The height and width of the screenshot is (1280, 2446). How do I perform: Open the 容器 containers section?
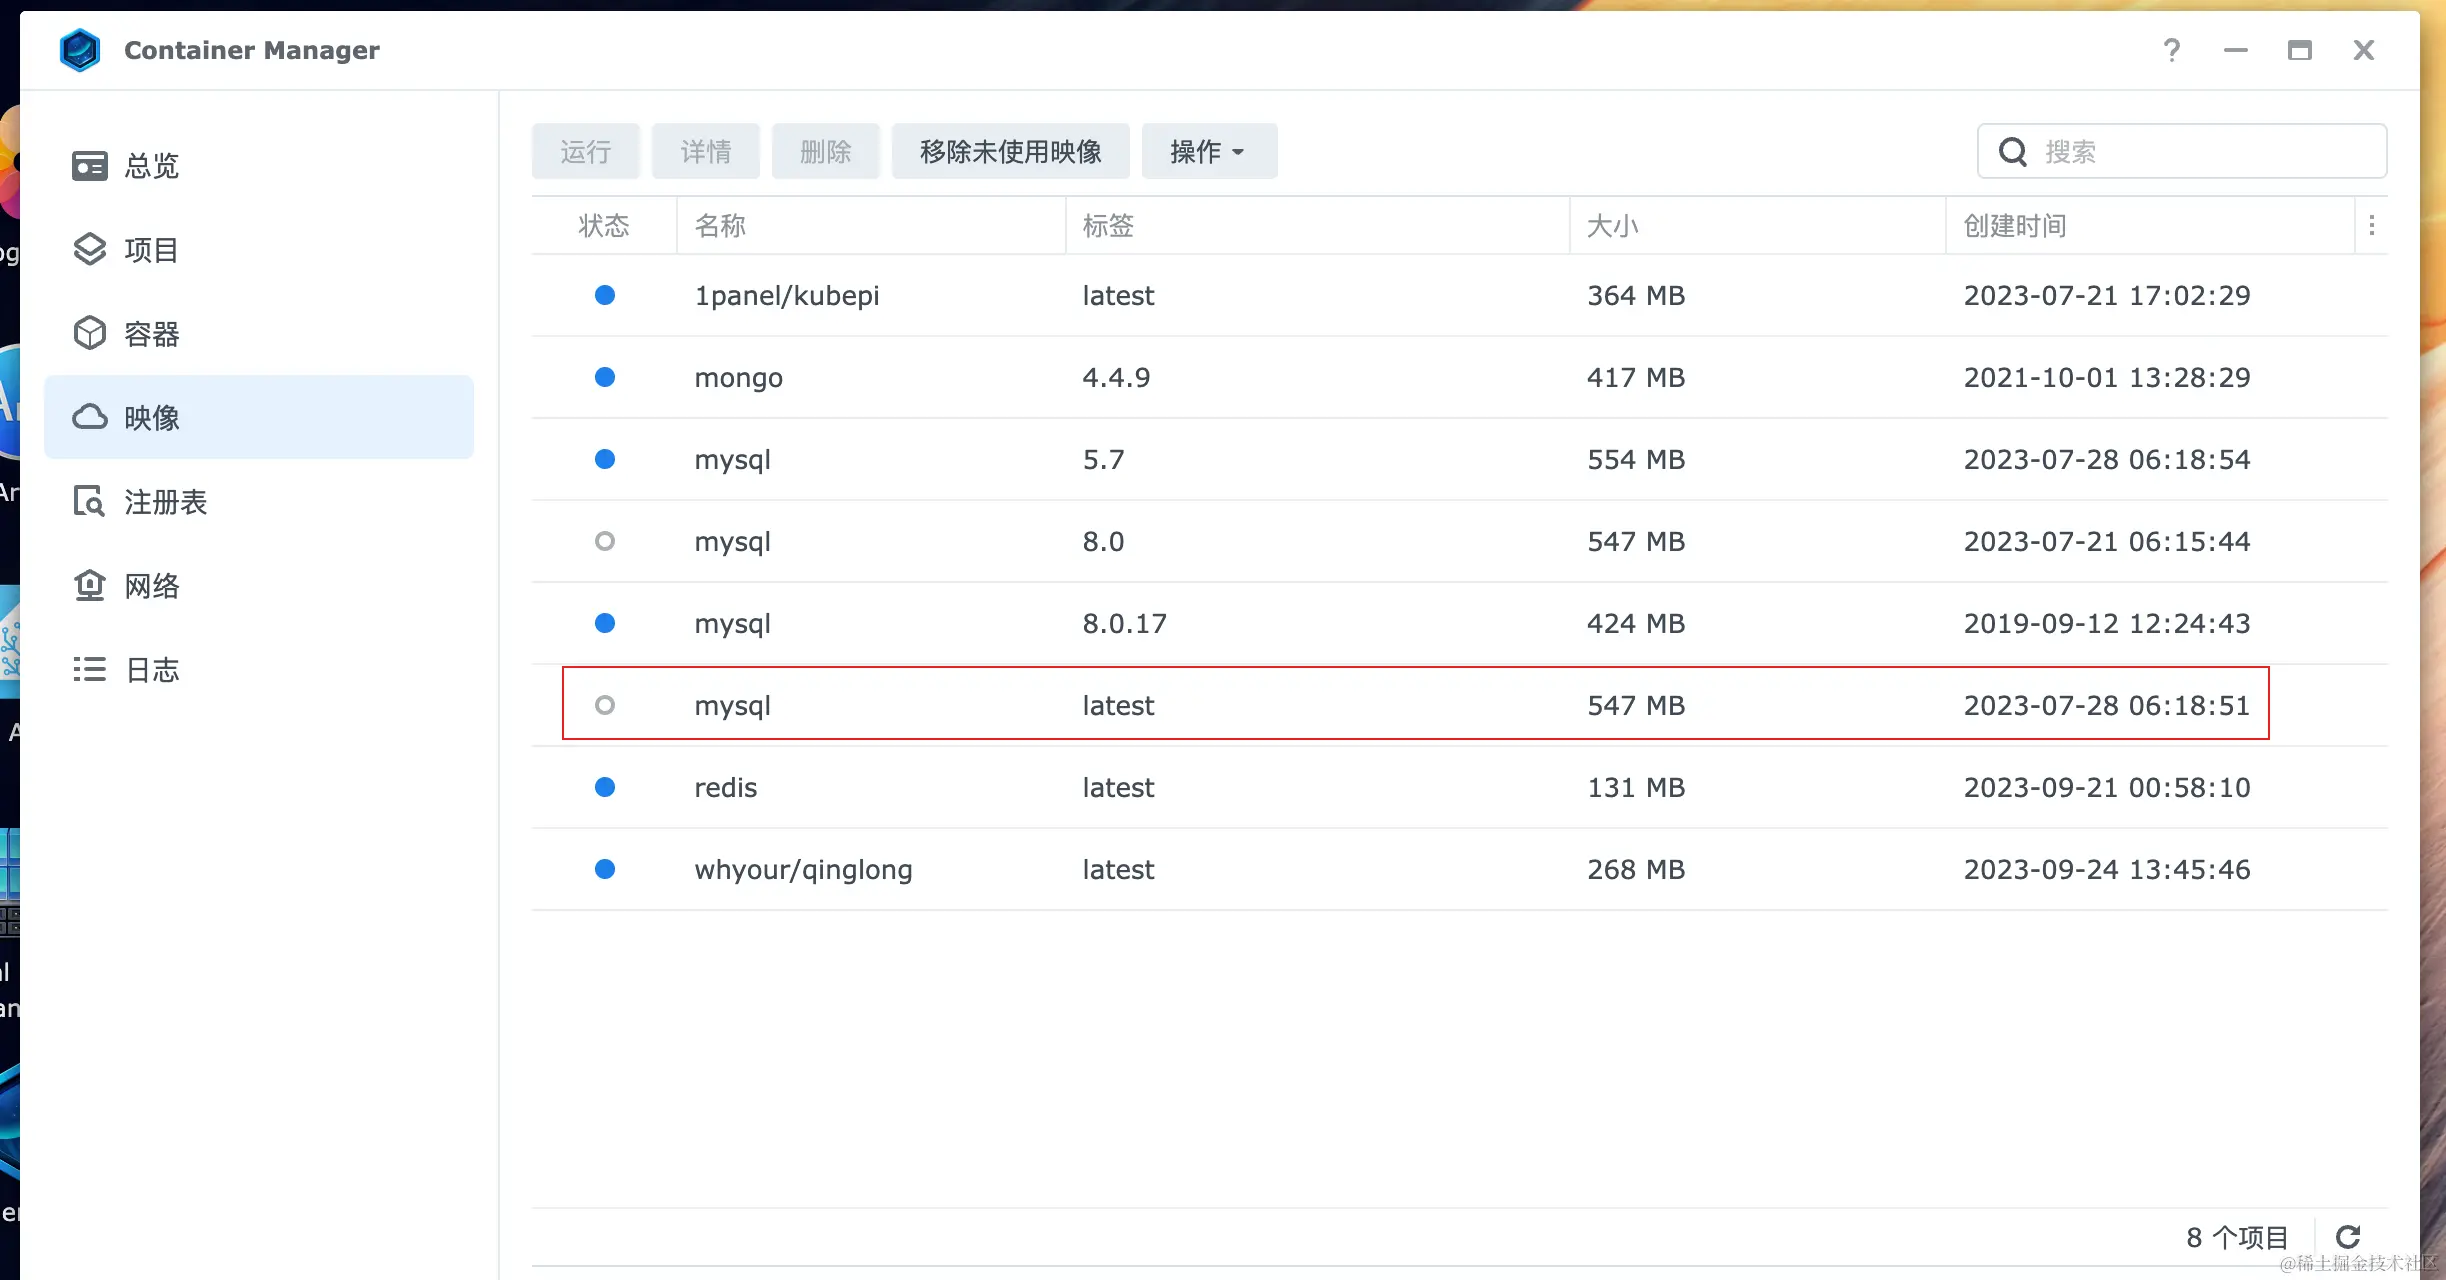point(150,334)
